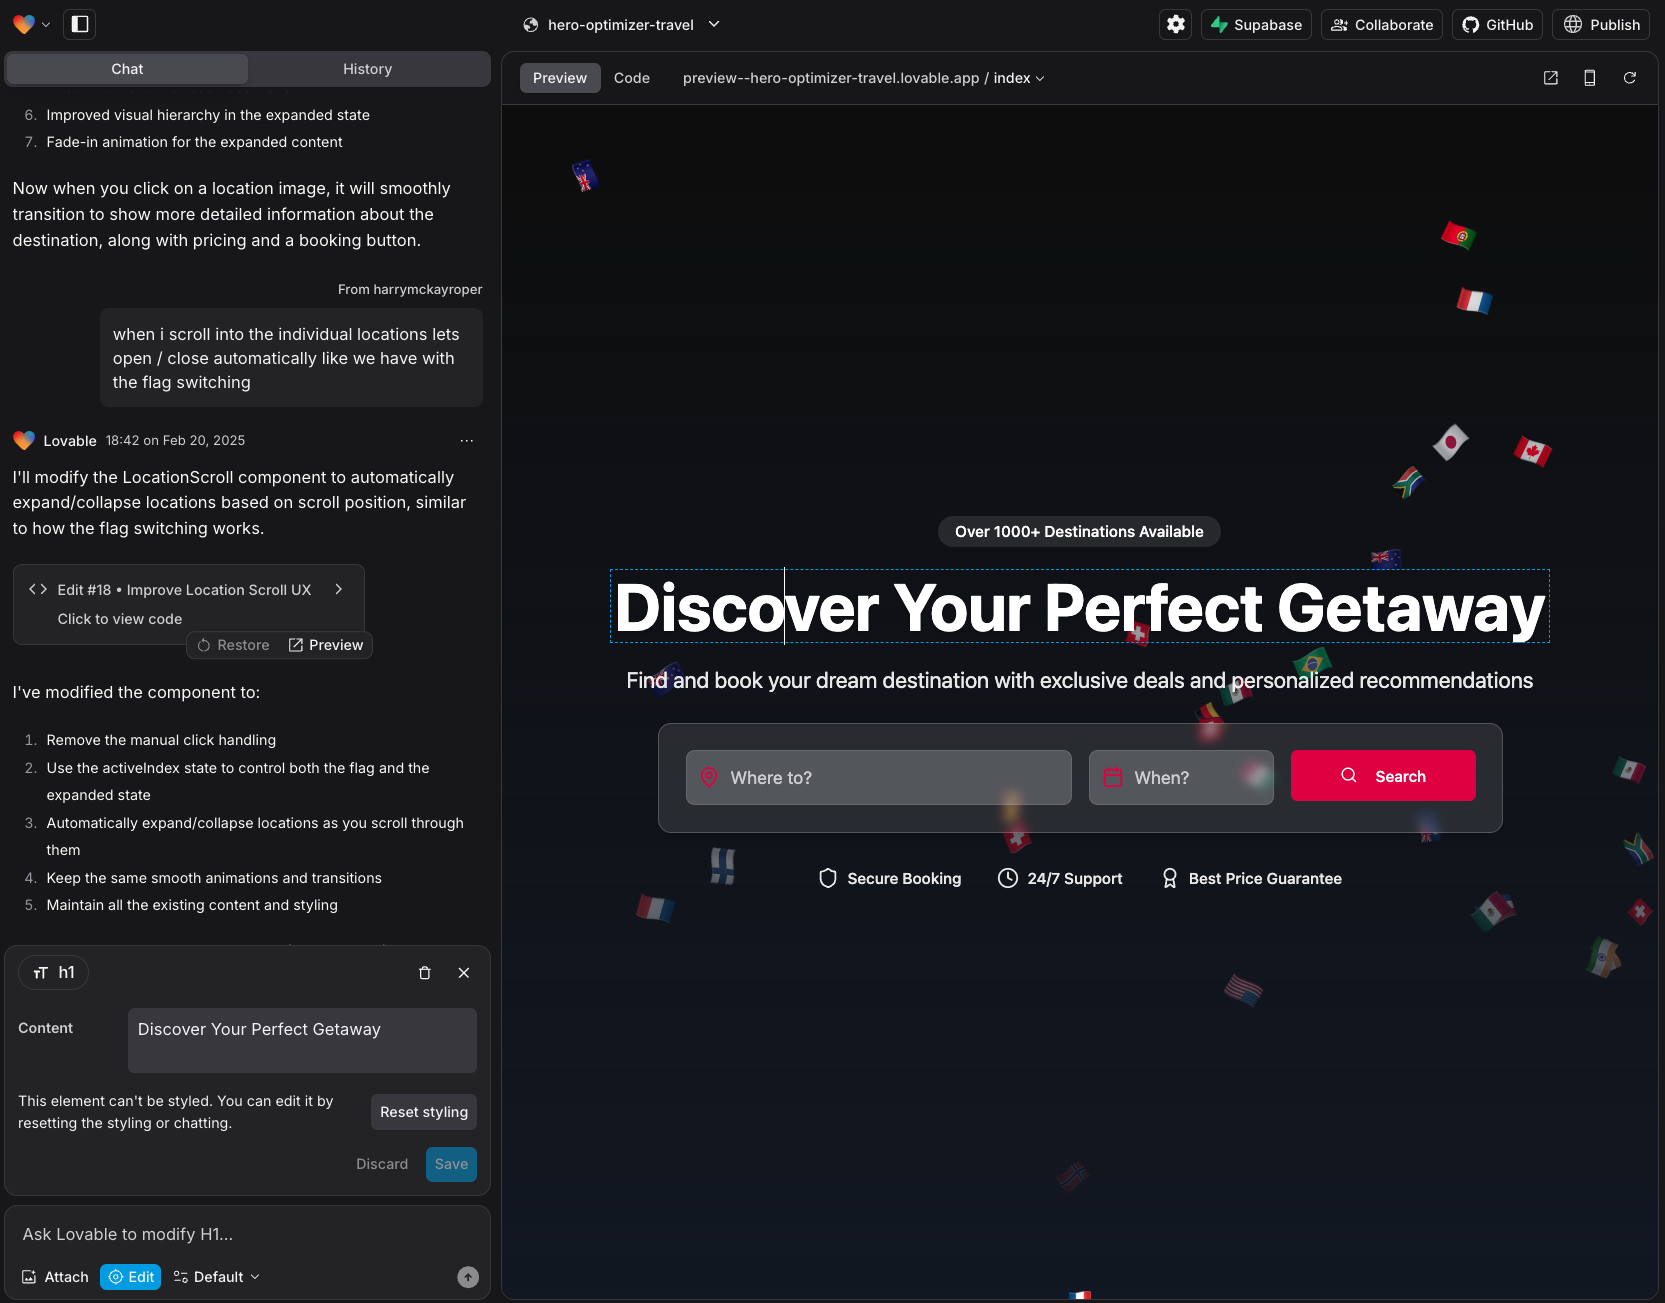Publish the project
Viewport: 1665px width, 1303px height.
[1600, 24]
